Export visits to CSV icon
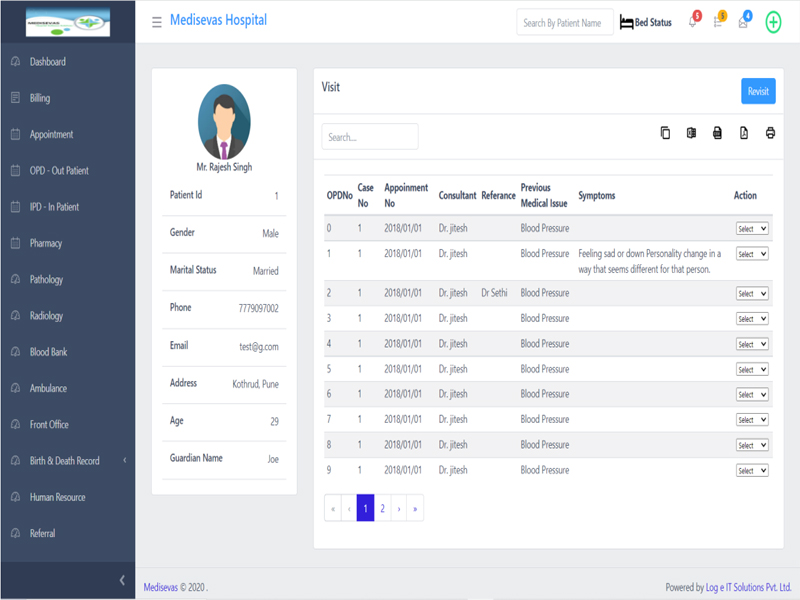Screen dimensions: 800x600 coord(717,133)
